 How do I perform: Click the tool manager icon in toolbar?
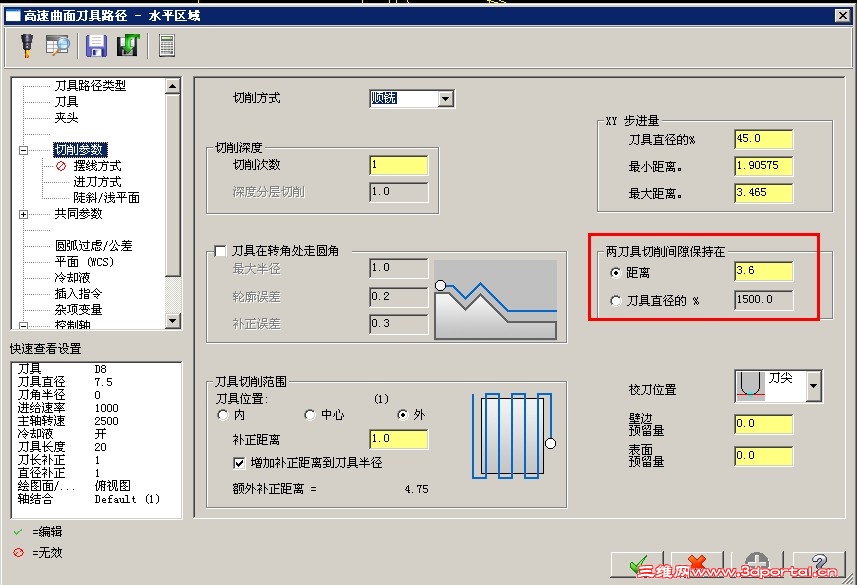coord(26,45)
